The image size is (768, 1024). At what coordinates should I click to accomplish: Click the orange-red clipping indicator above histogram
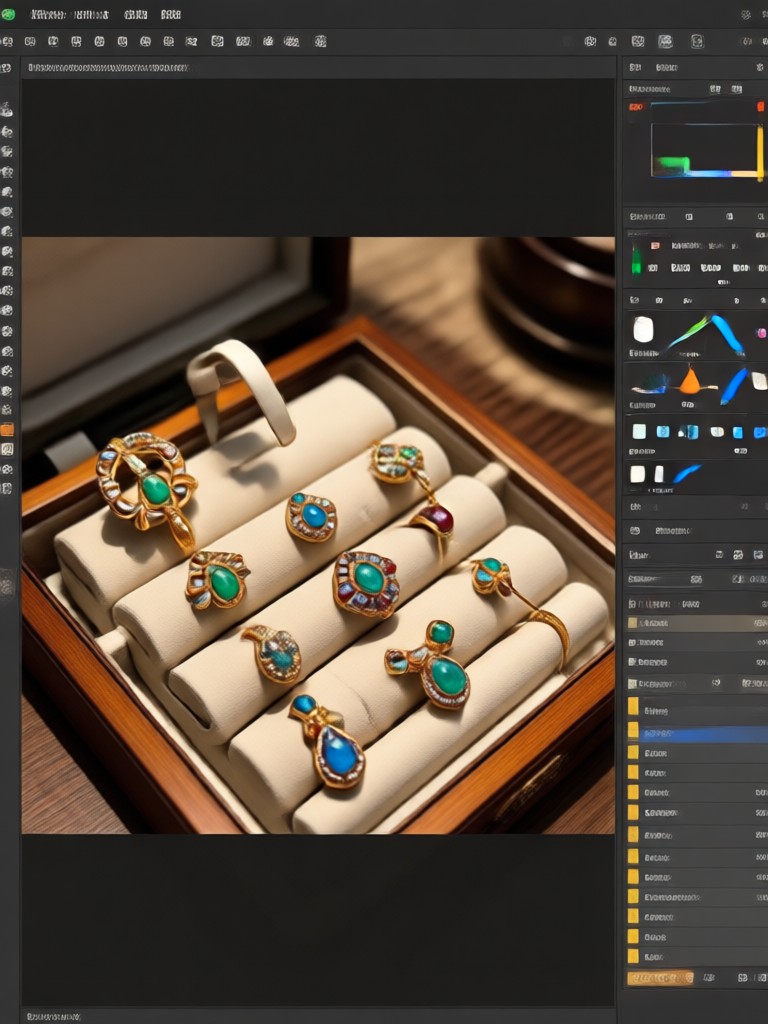(x=760, y=106)
